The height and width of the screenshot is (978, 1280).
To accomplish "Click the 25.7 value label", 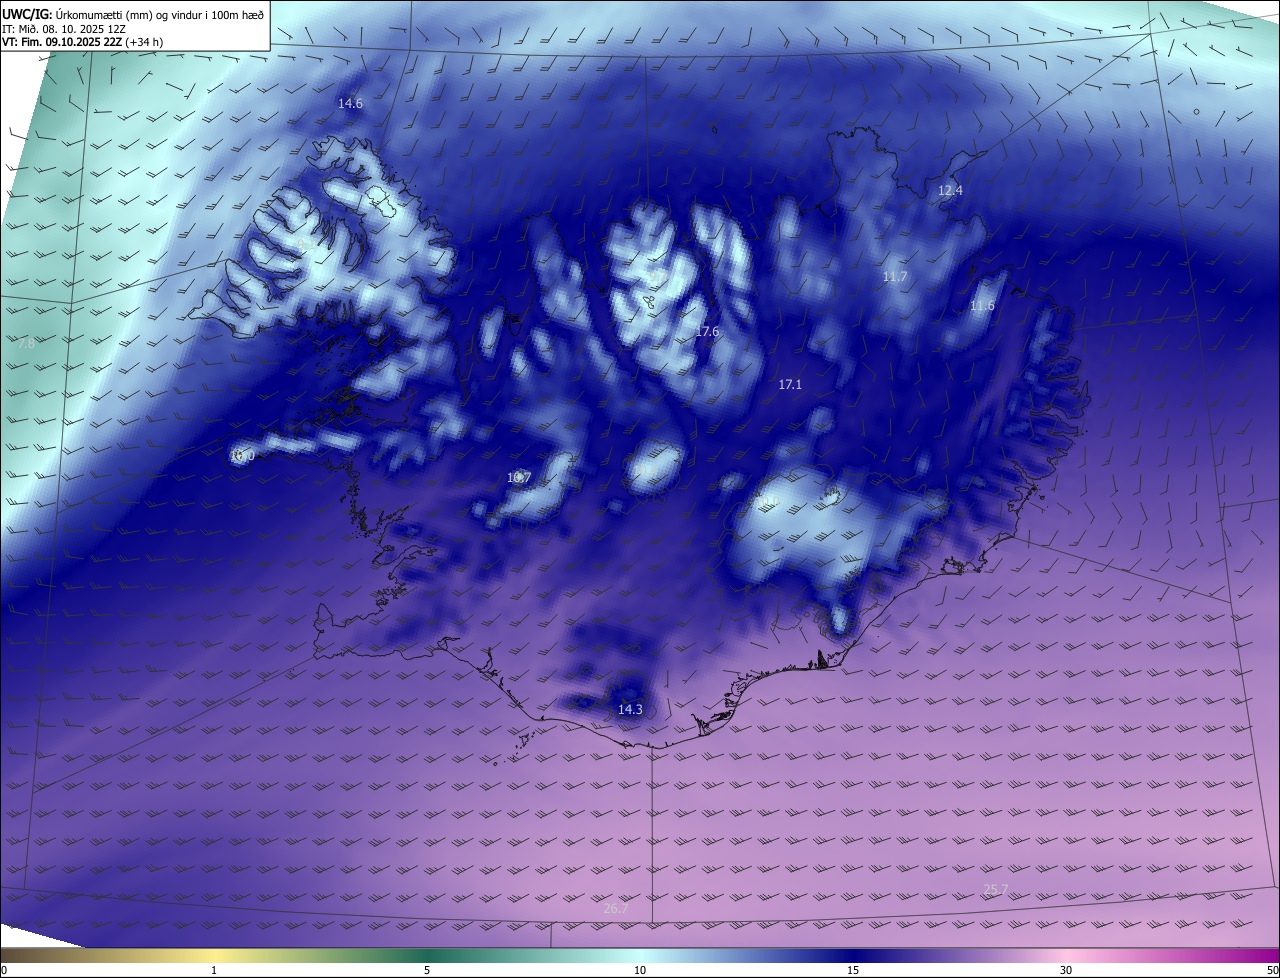I will tap(996, 889).
